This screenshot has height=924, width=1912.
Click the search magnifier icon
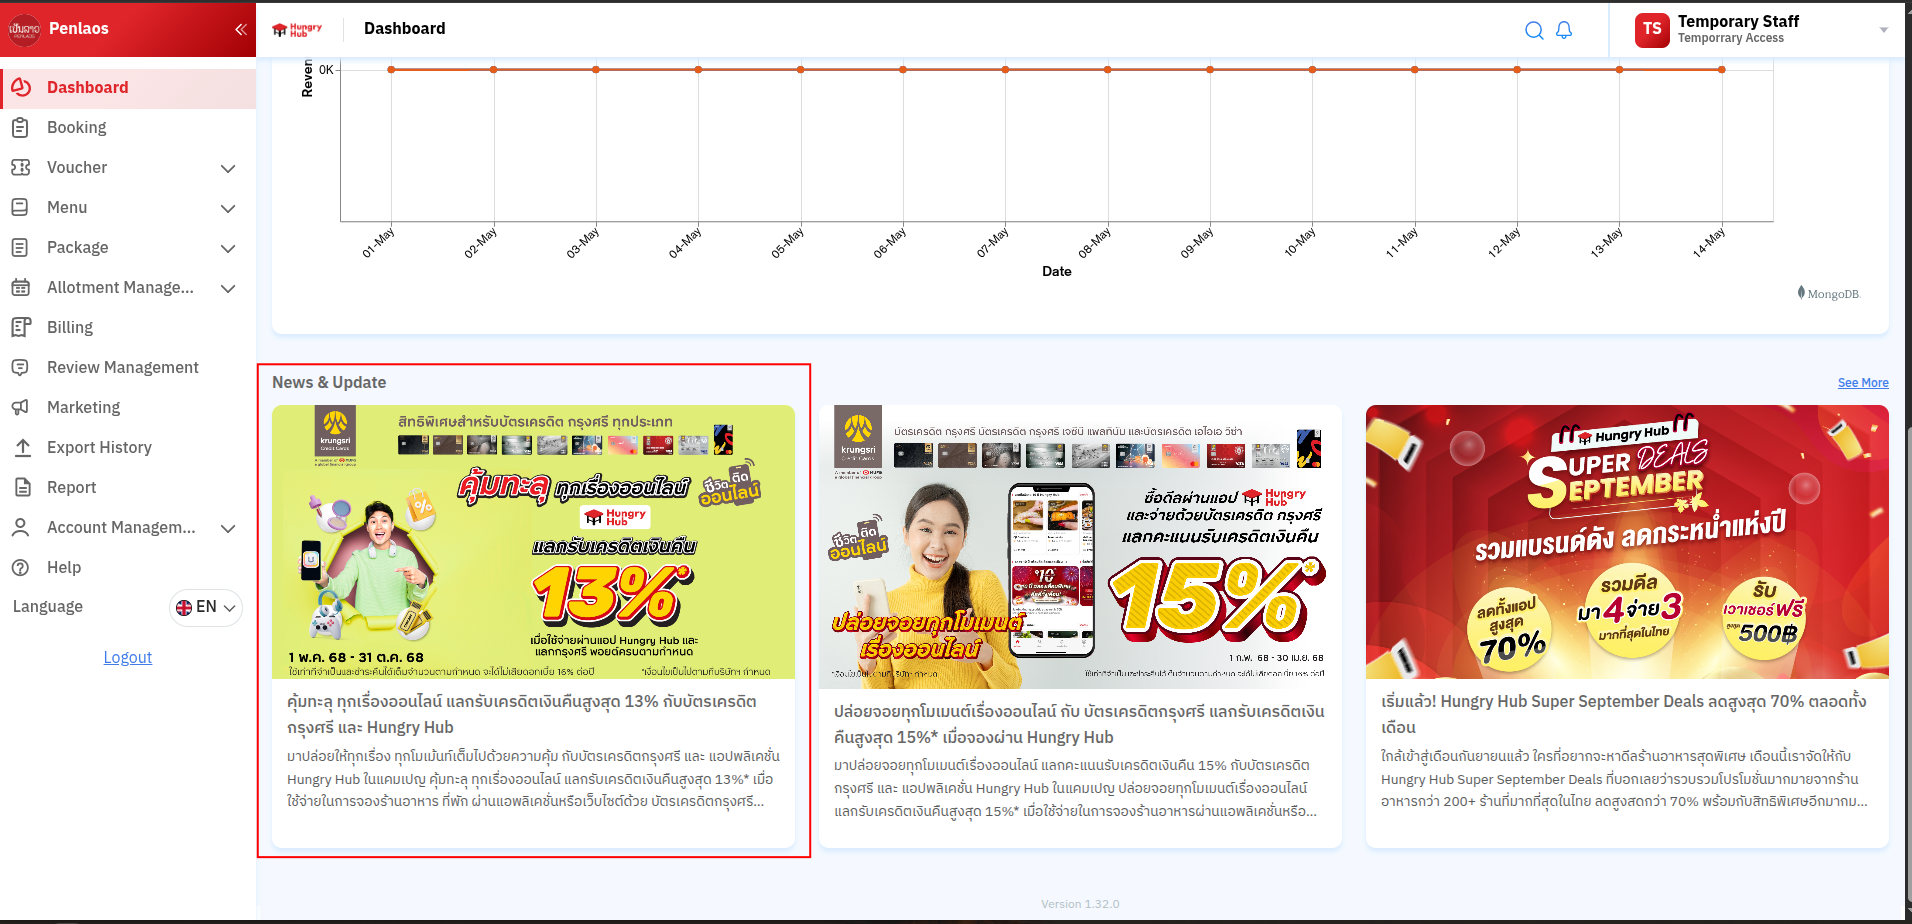[x=1533, y=30]
